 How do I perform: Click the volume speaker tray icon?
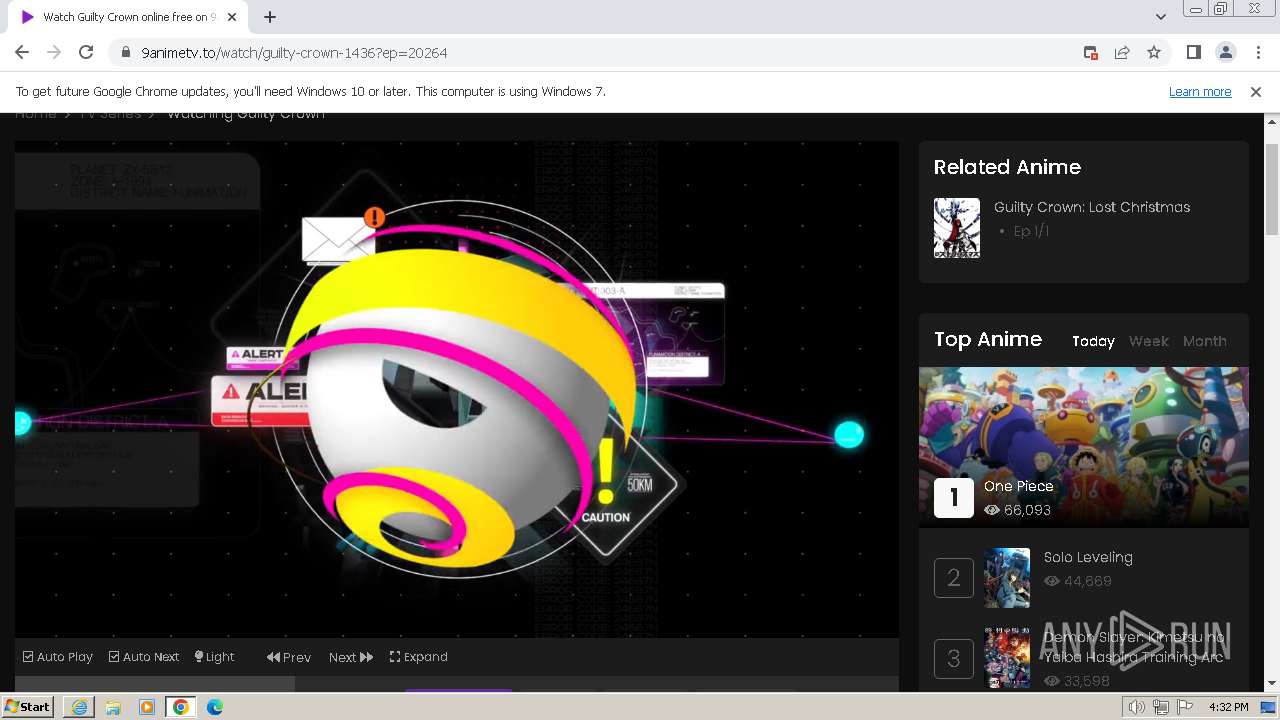pos(1137,707)
